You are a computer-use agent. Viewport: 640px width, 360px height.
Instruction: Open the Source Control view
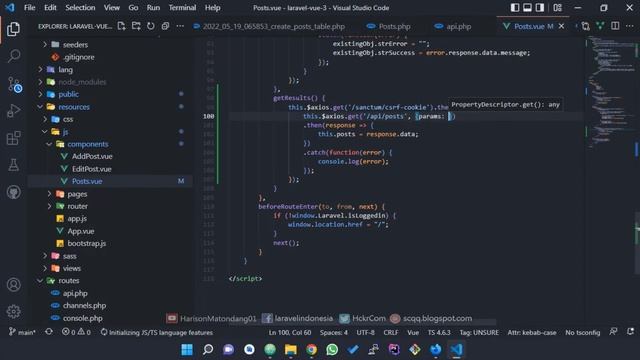point(14,84)
